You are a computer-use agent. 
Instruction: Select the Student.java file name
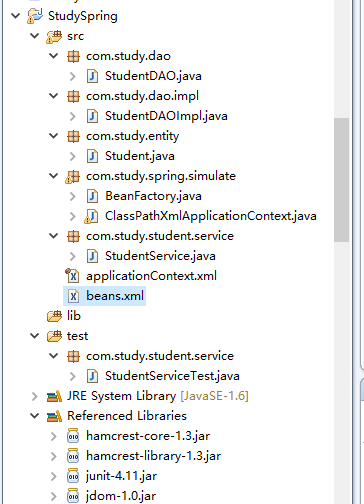click(140, 156)
